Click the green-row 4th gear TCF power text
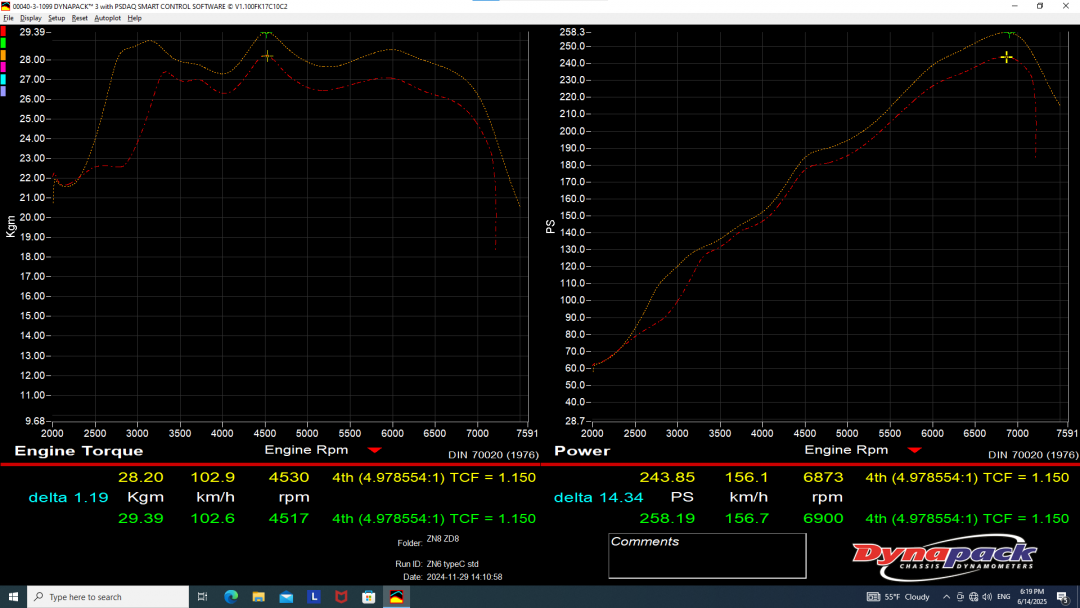Screen dimensions: 1080x608 click(x=967, y=518)
